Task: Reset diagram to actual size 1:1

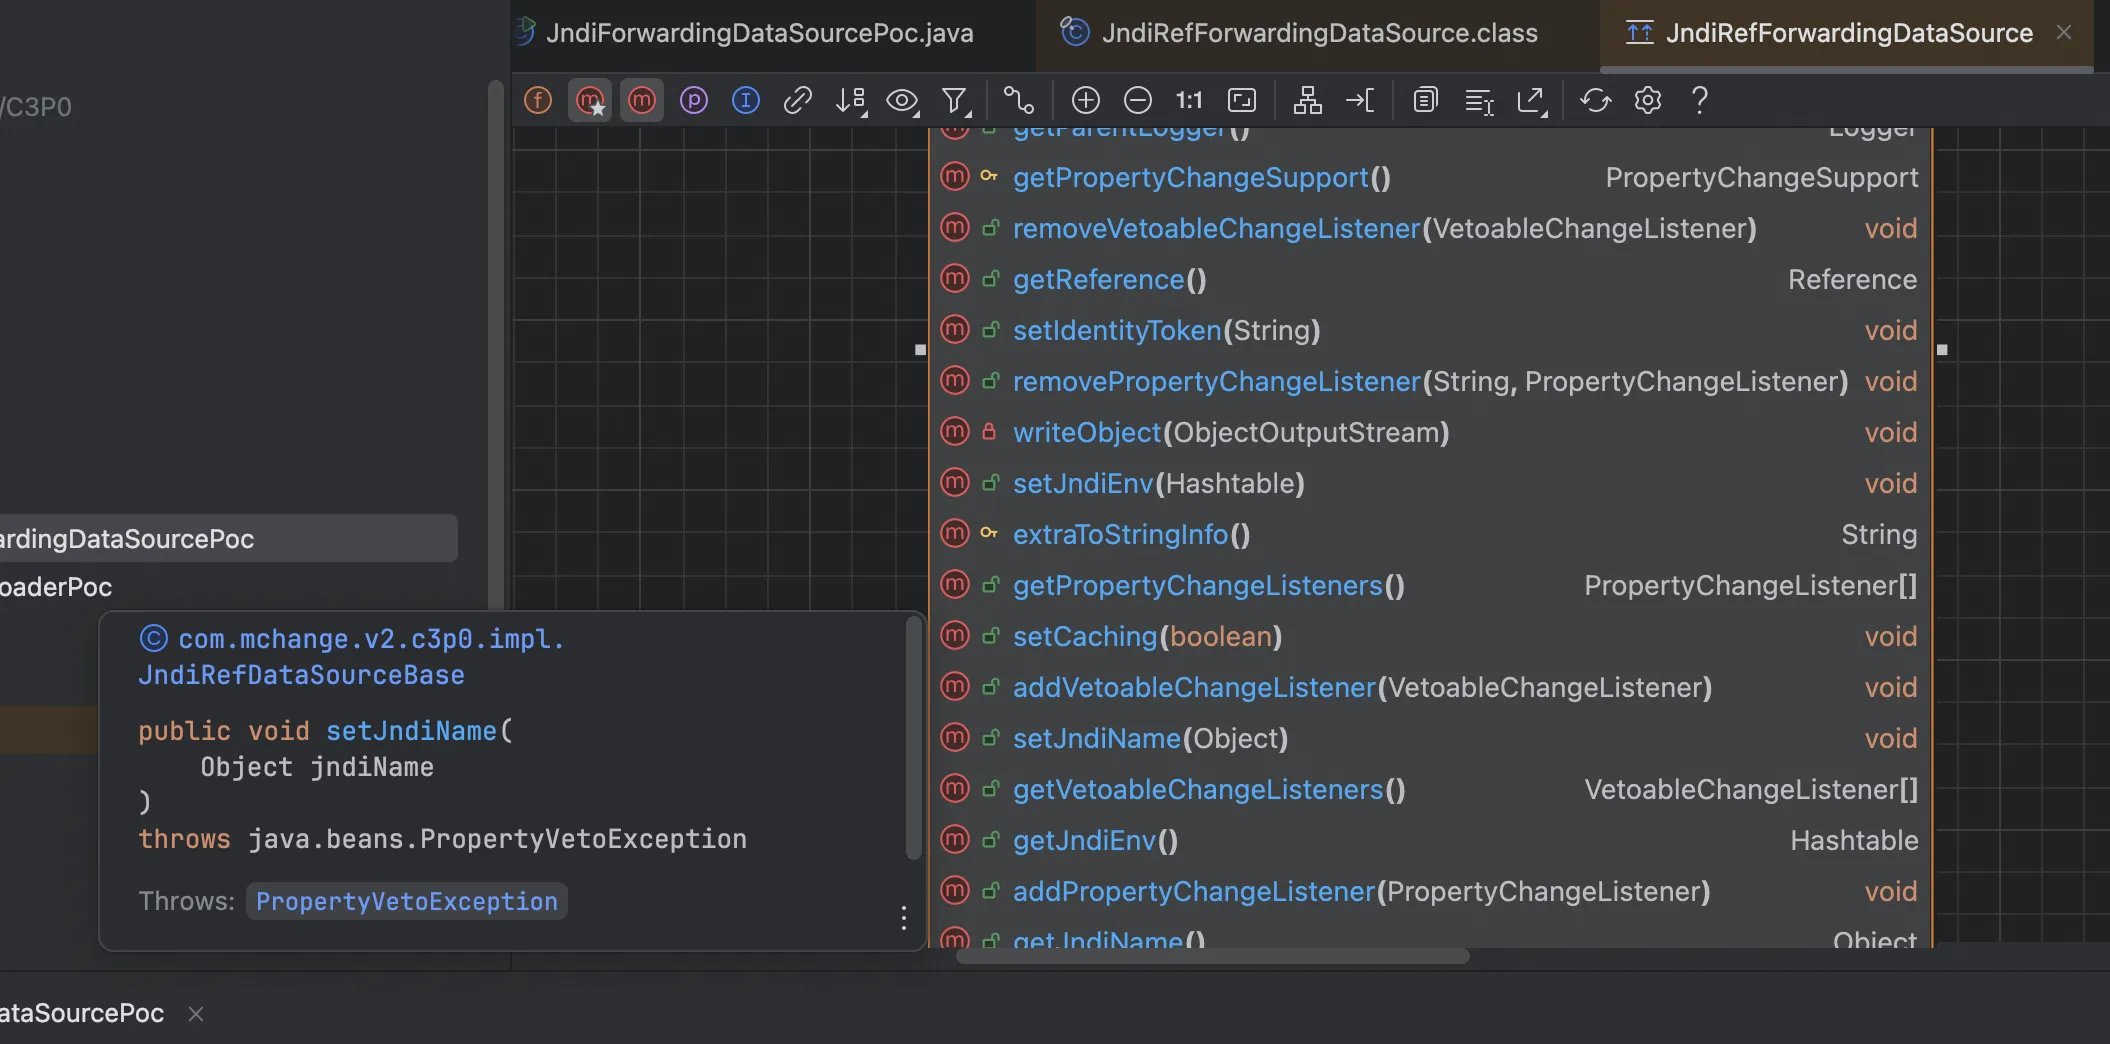Action: (x=1189, y=100)
